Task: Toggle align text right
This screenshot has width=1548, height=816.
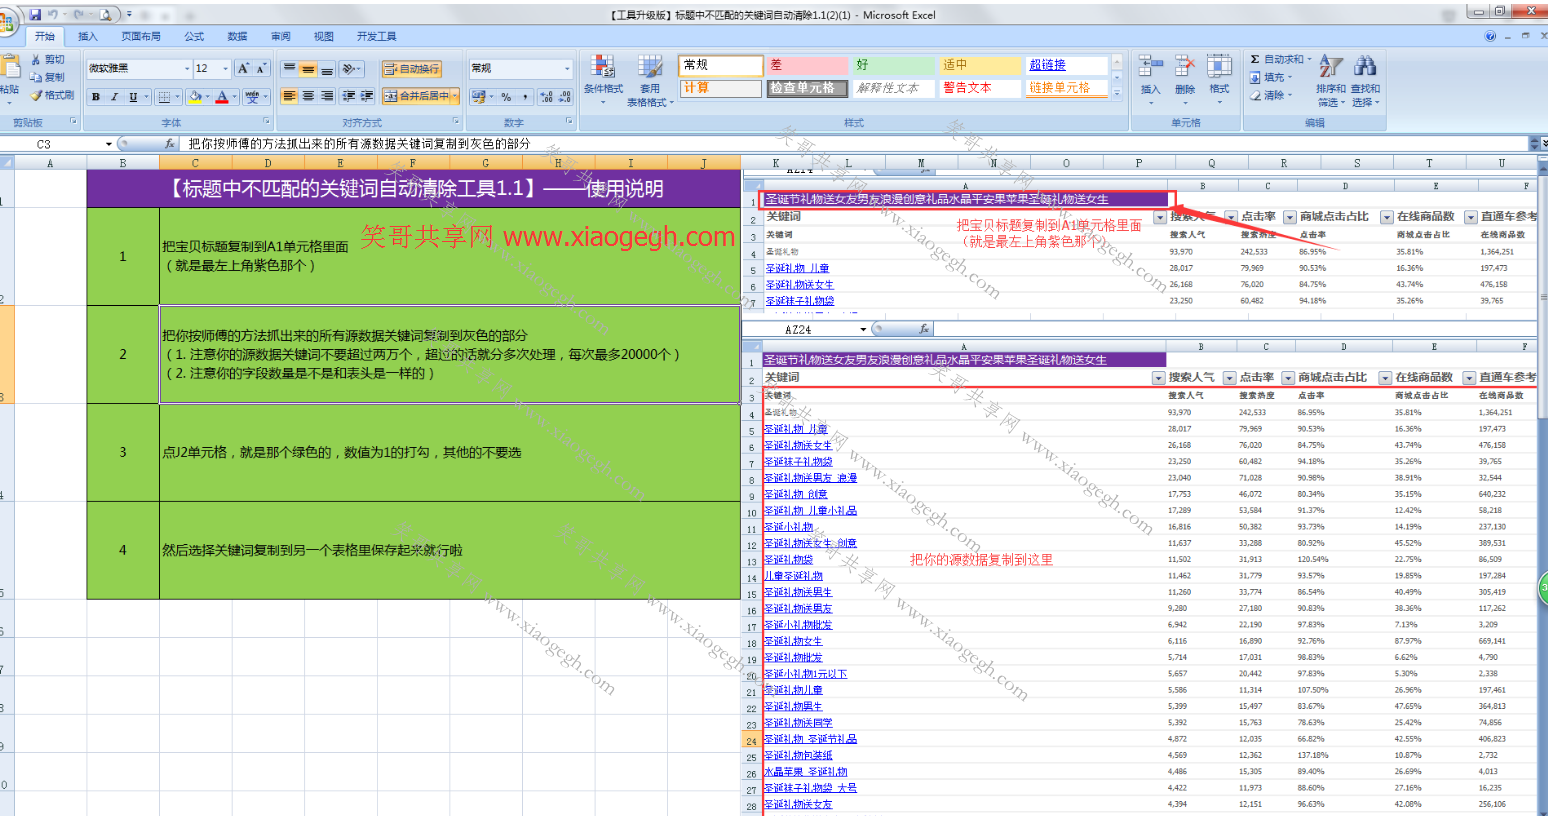Action: (x=327, y=96)
